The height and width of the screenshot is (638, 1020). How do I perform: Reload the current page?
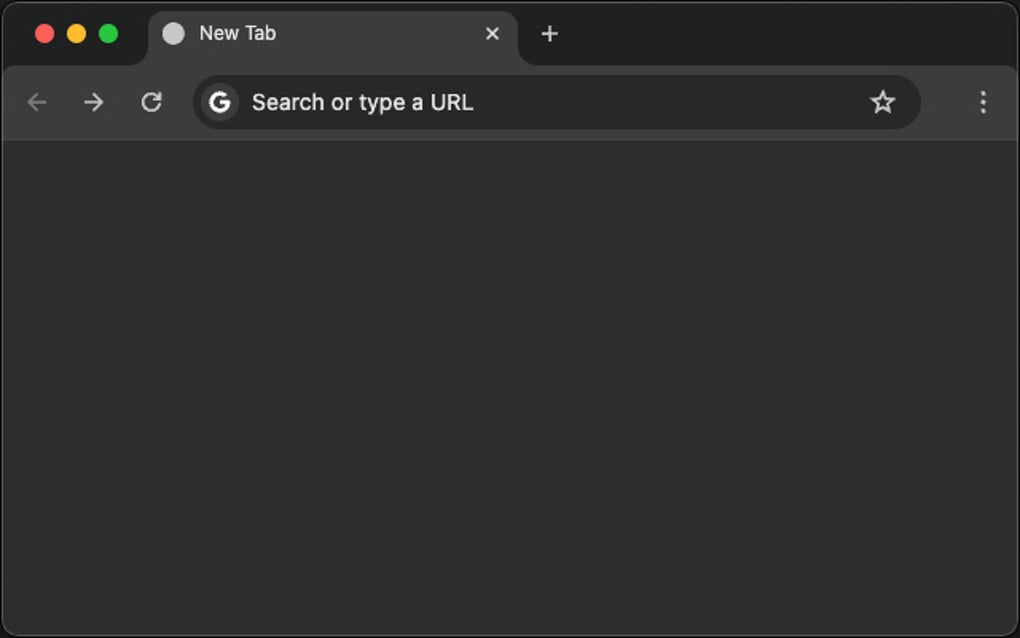pyautogui.click(x=152, y=102)
